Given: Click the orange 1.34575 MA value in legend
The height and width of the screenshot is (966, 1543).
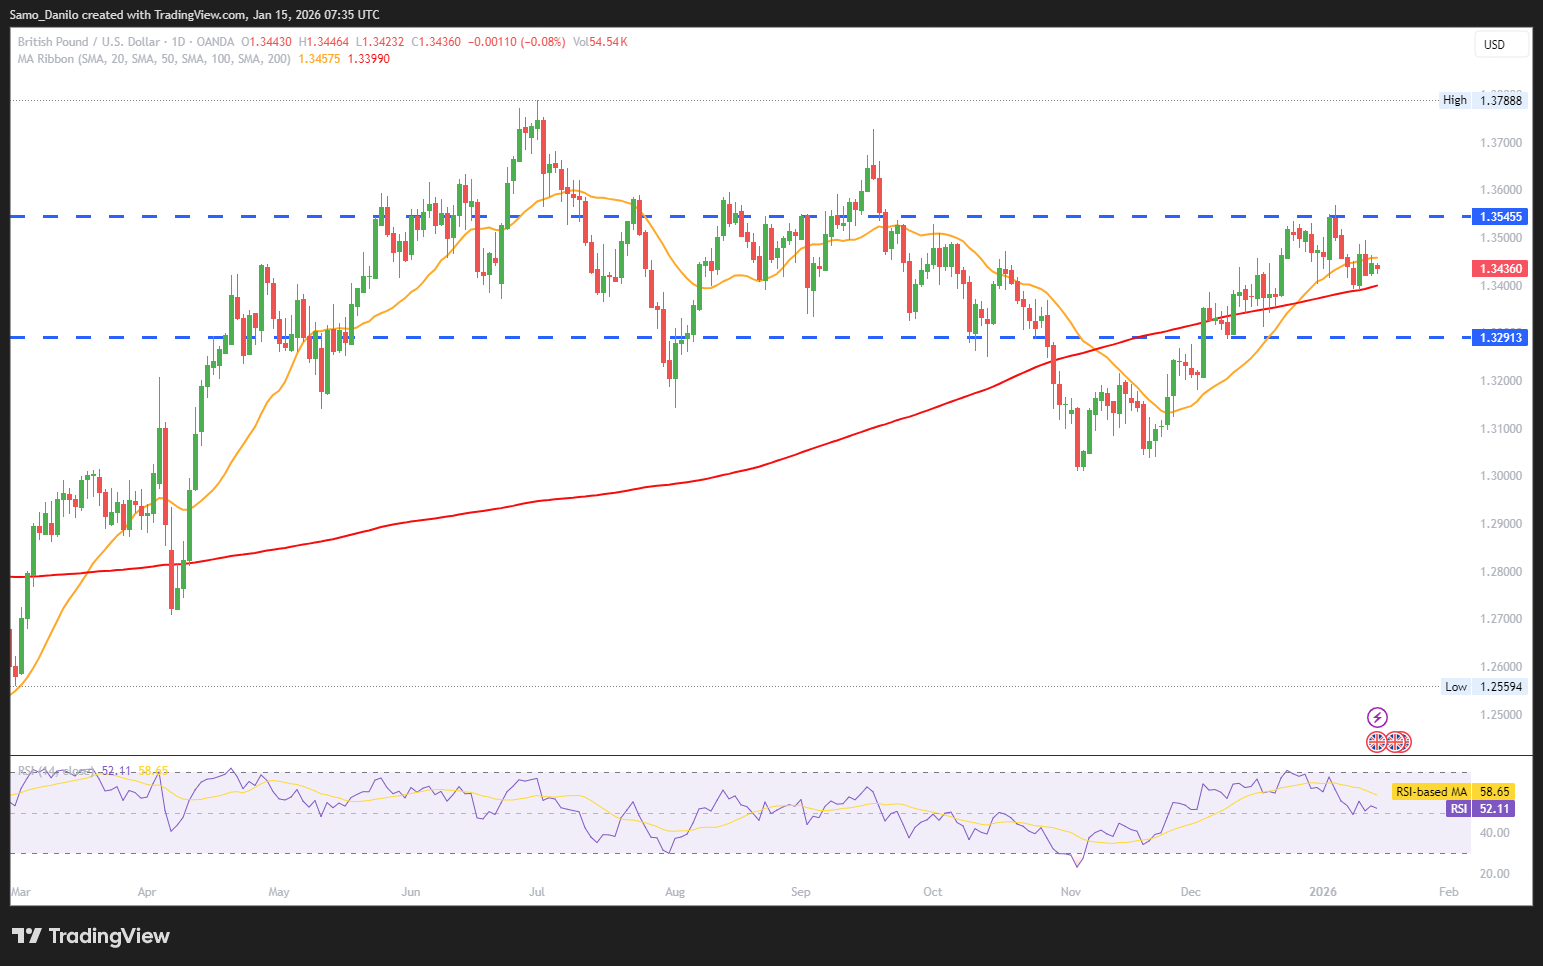Looking at the screenshot, I should coord(319,59).
